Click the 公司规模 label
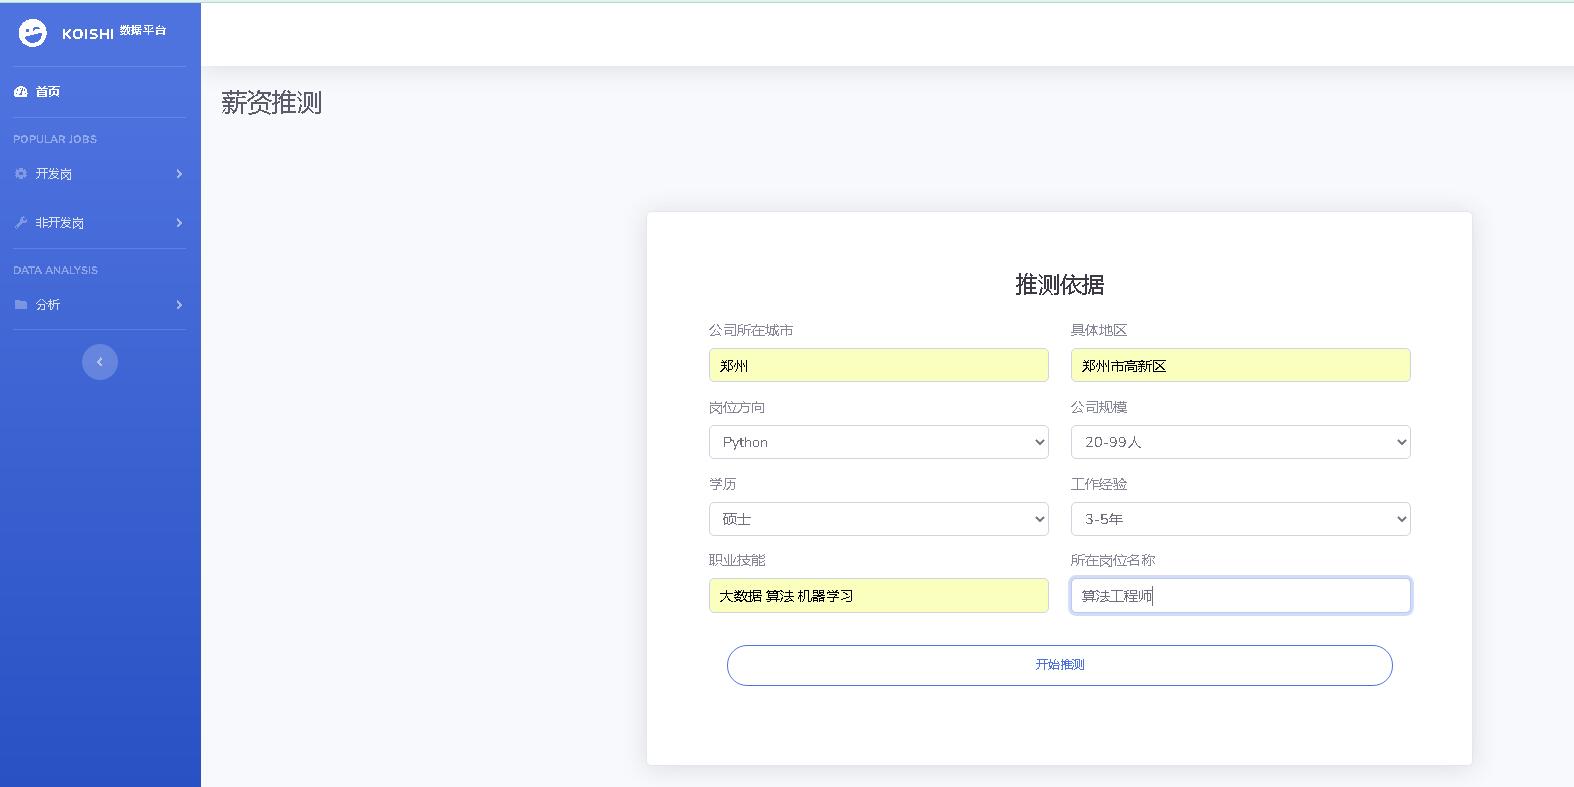This screenshot has width=1574, height=787. coord(1099,407)
